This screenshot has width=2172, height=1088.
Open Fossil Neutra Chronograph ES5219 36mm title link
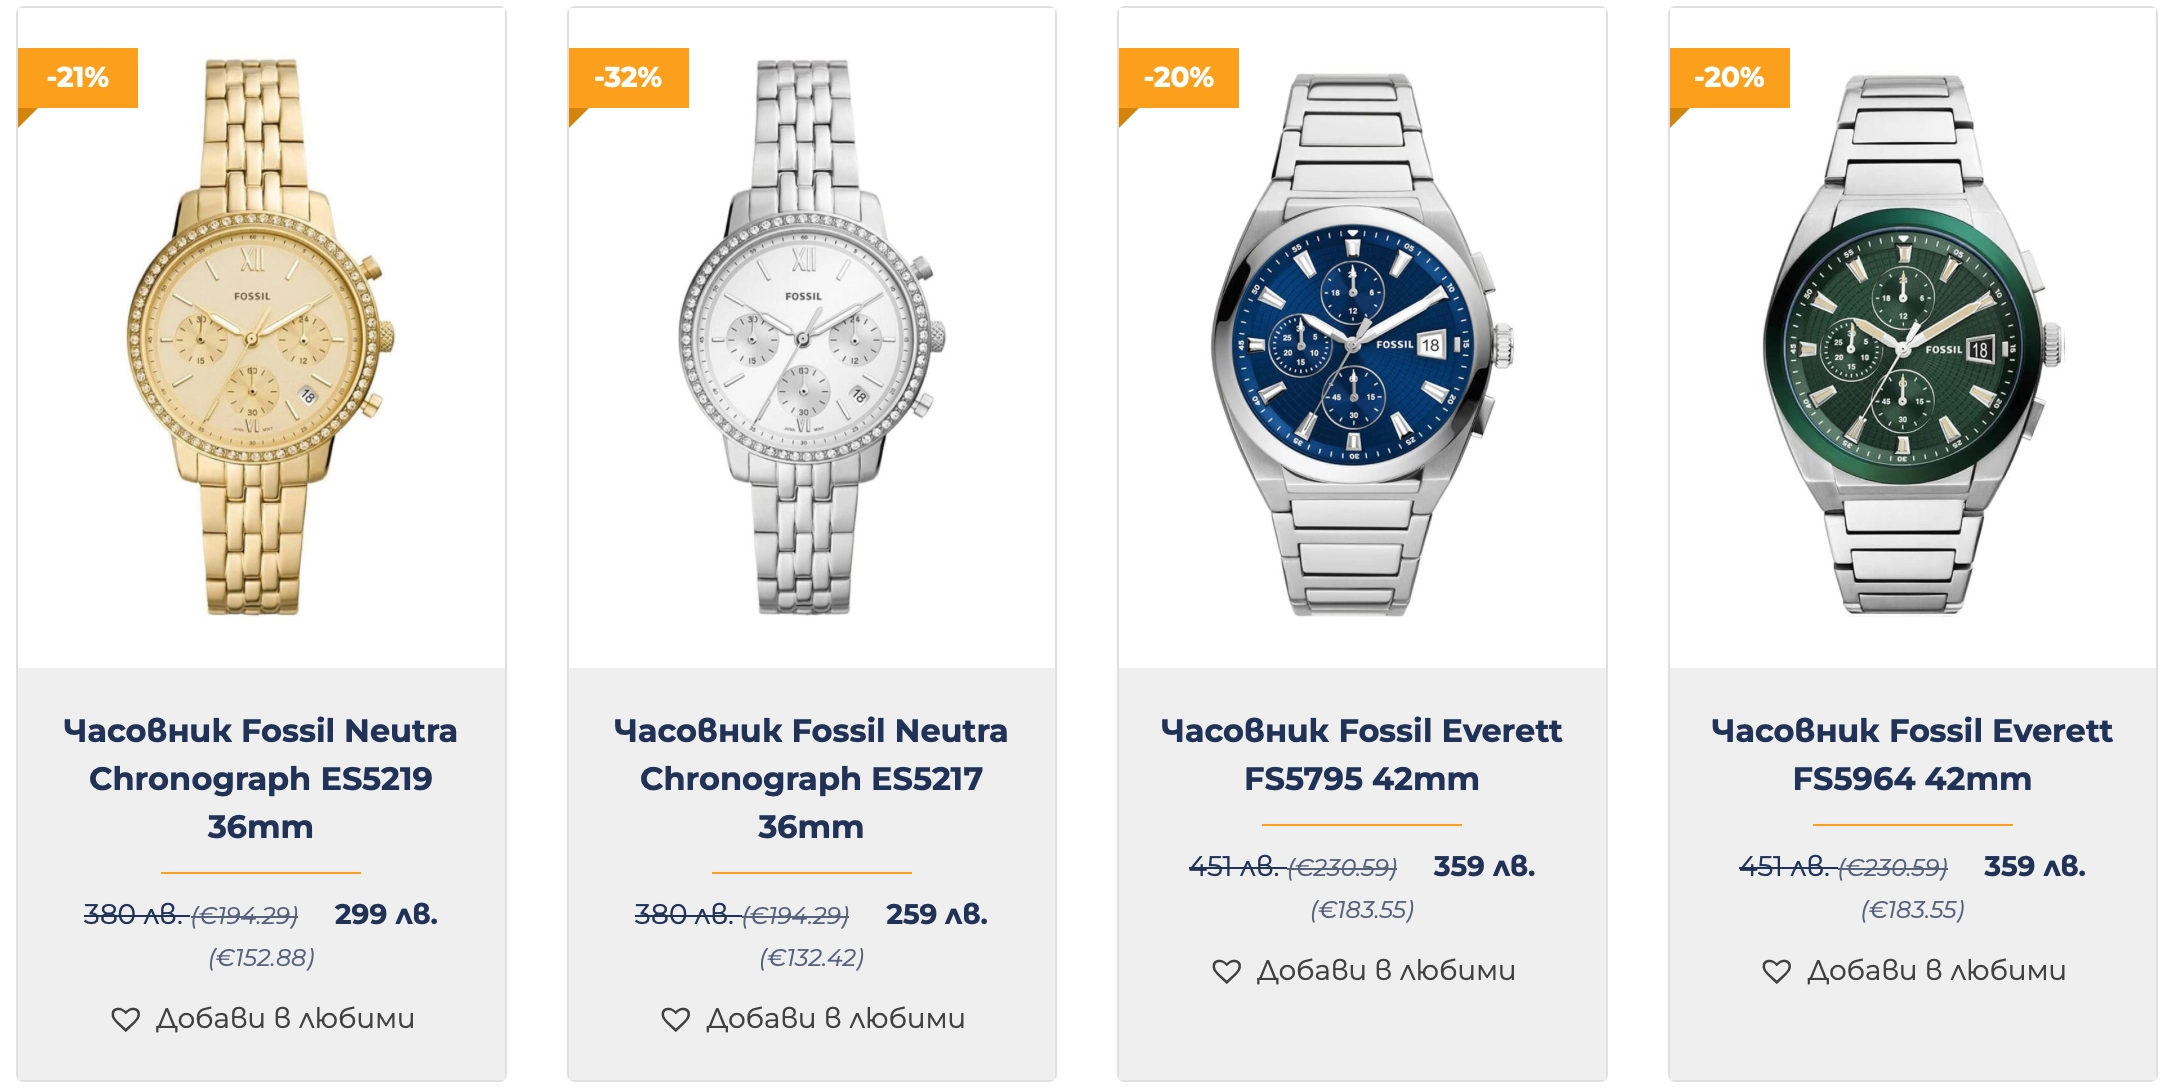260,778
